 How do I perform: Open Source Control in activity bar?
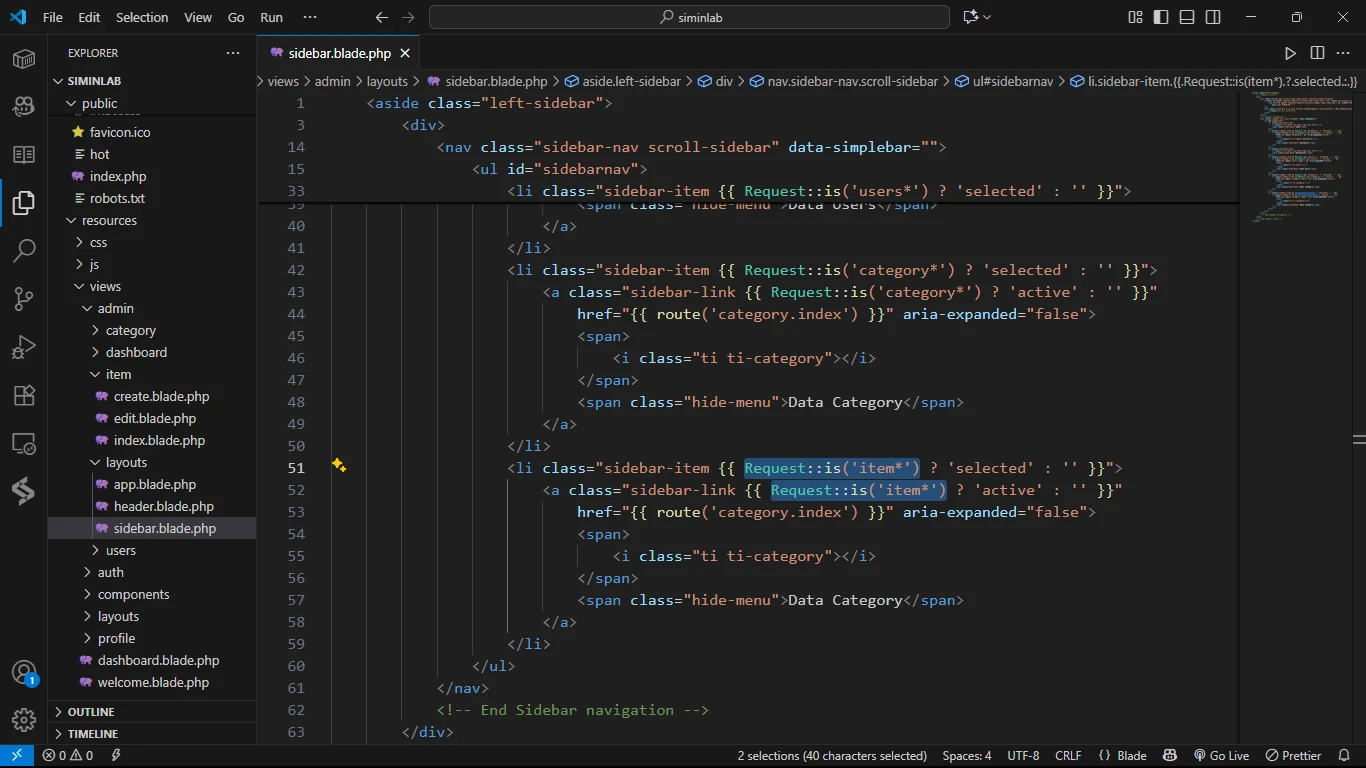point(24,299)
